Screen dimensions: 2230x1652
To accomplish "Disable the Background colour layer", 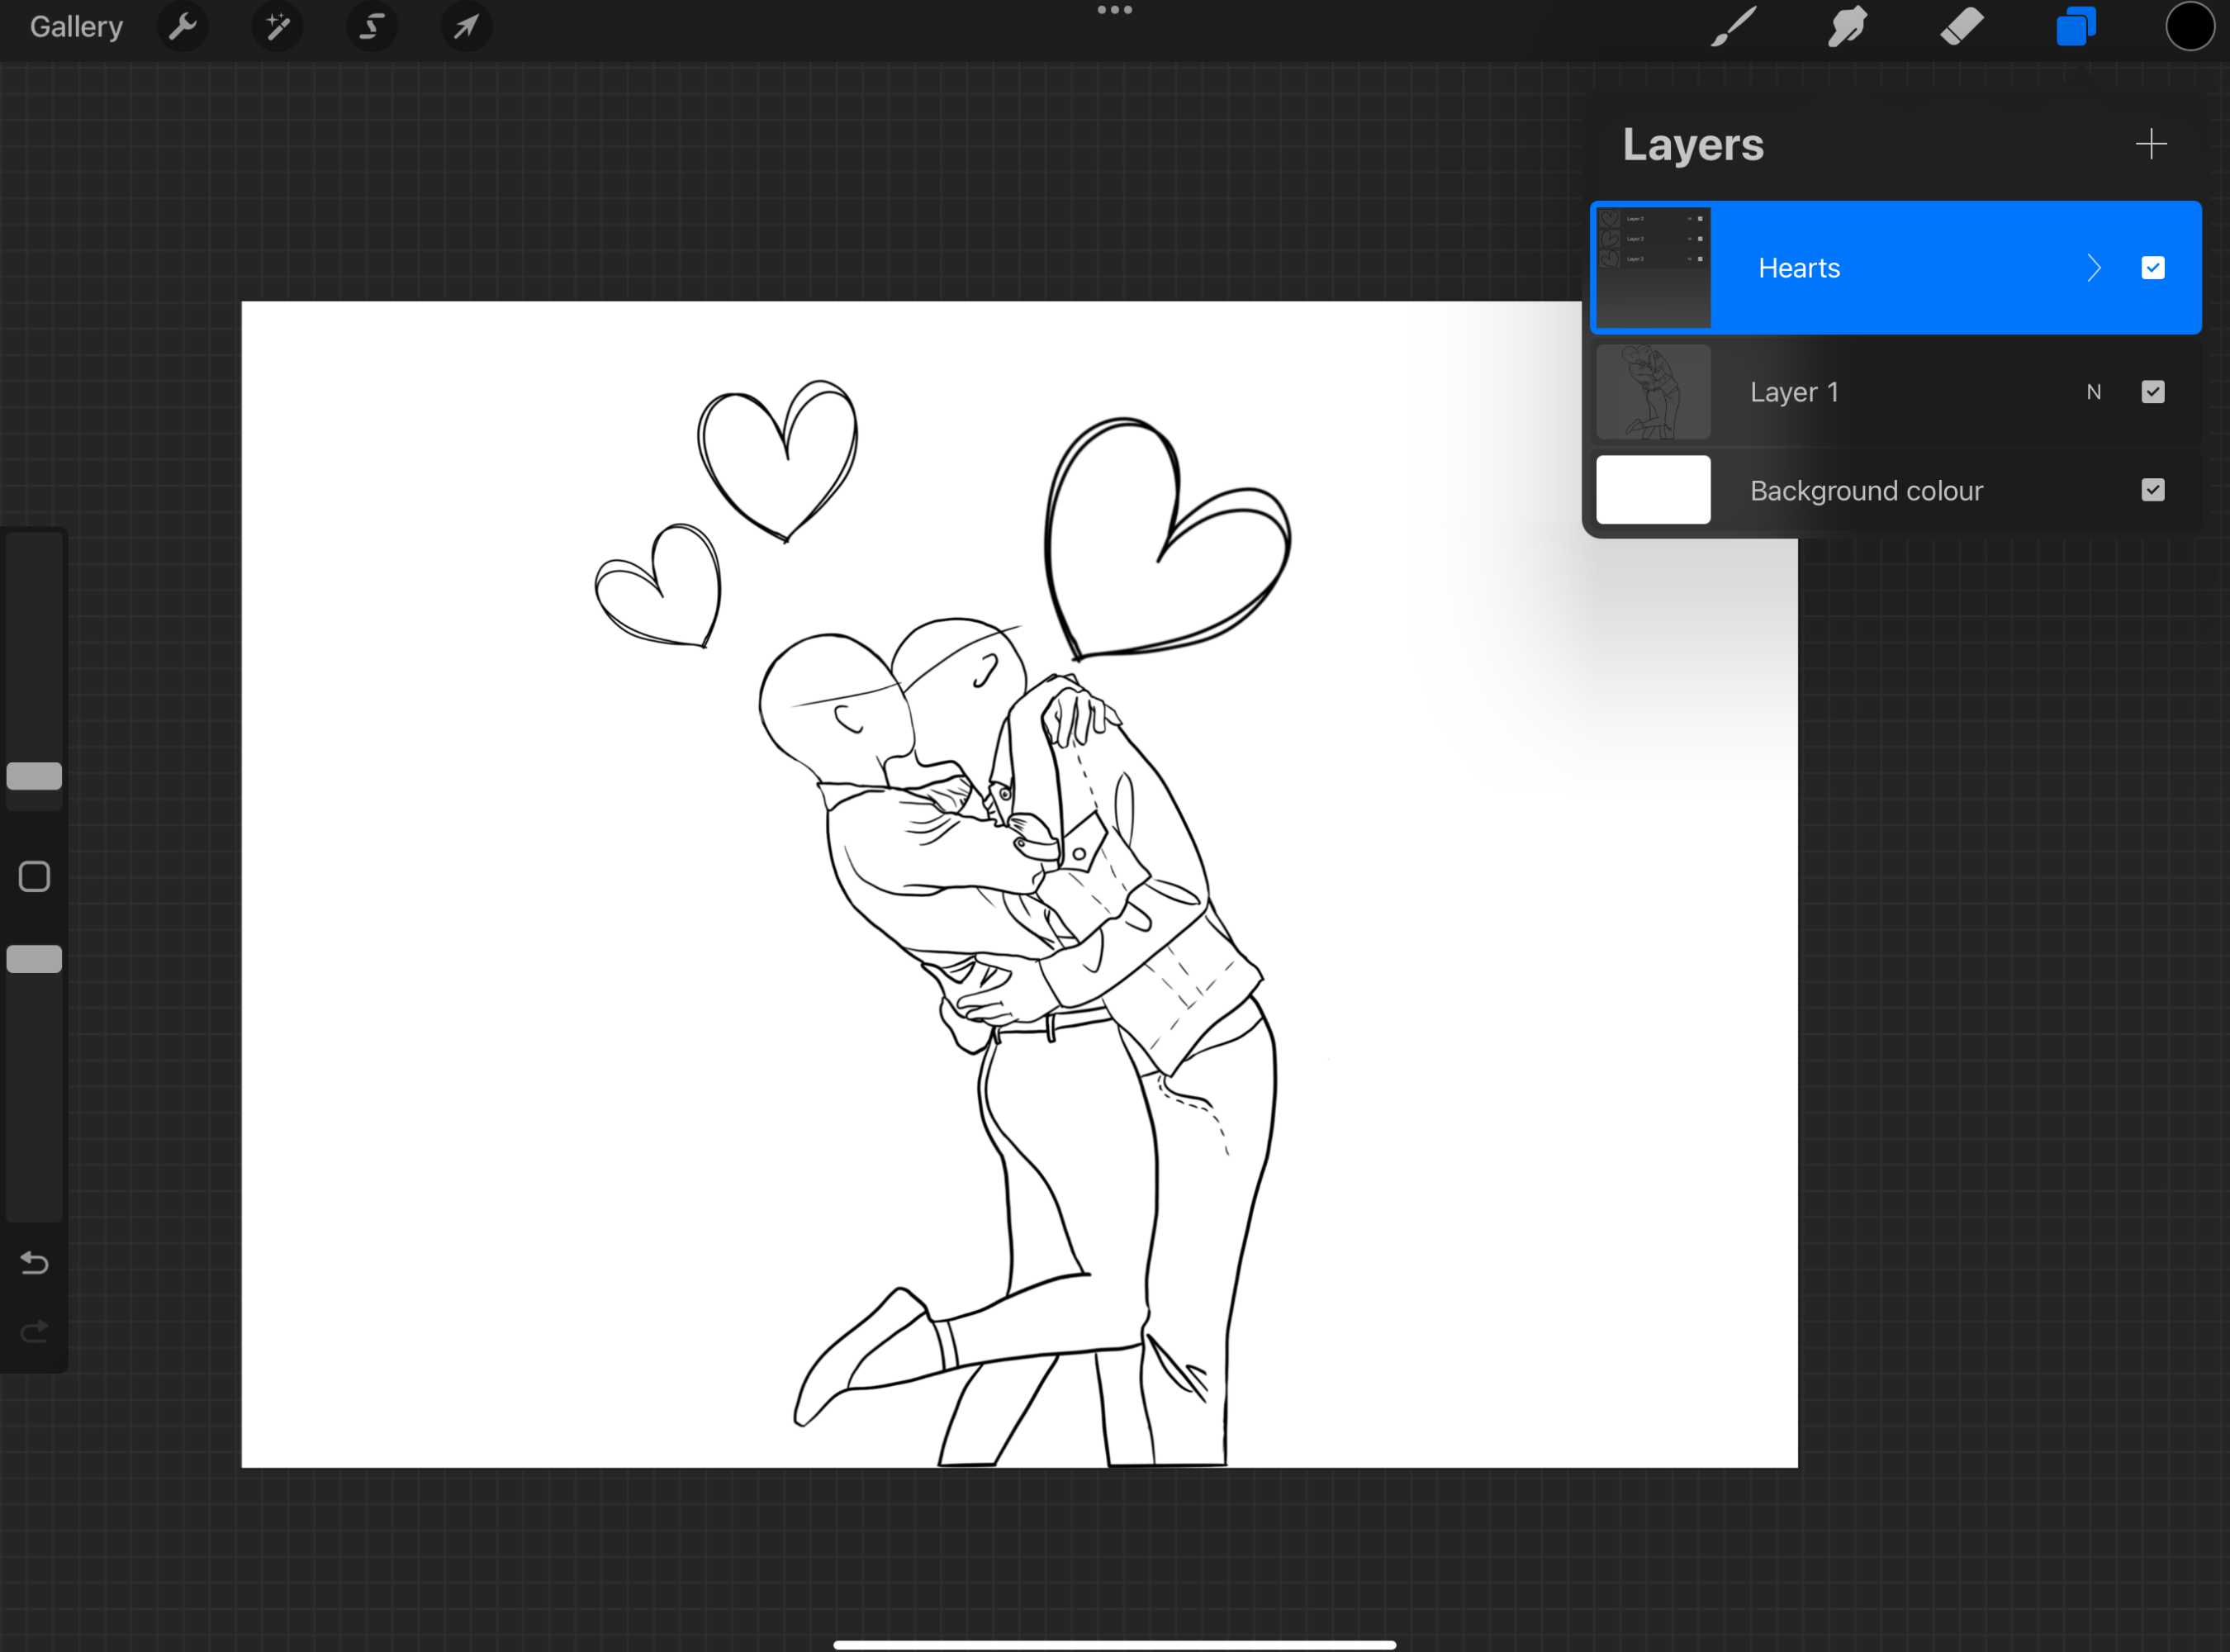I will click(x=2154, y=489).
